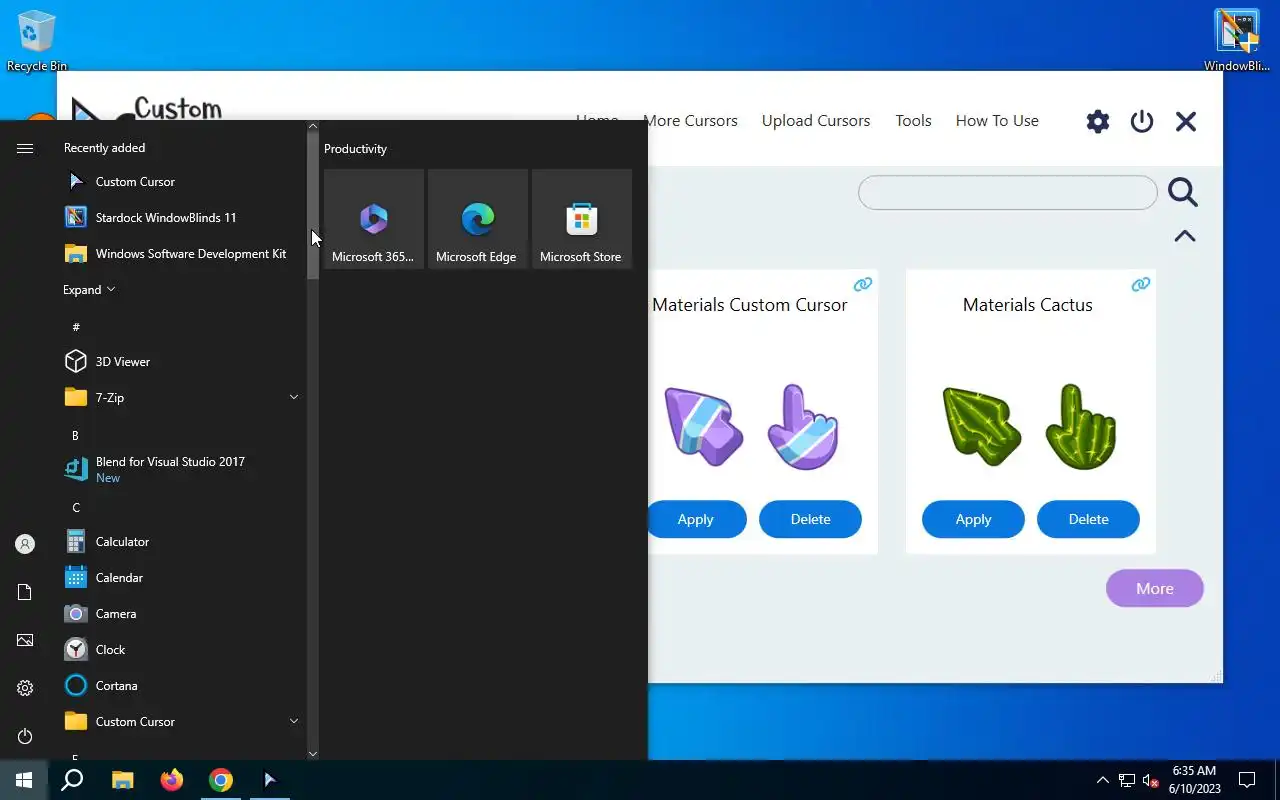This screenshot has height=800, width=1280.
Task: Open How To Use menu item
Action: click(997, 121)
